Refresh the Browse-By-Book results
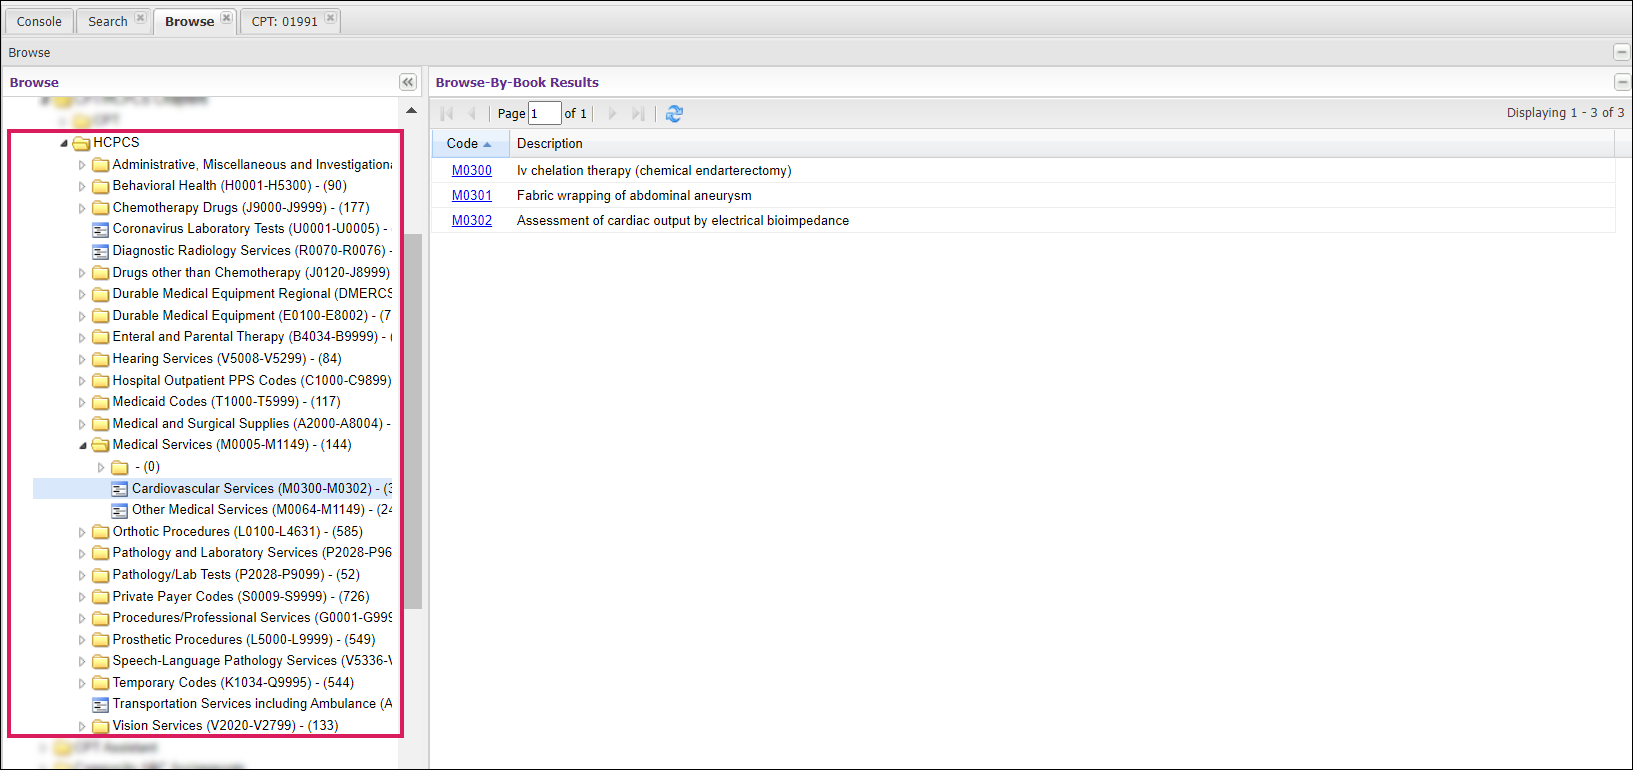The width and height of the screenshot is (1633, 770). [674, 114]
